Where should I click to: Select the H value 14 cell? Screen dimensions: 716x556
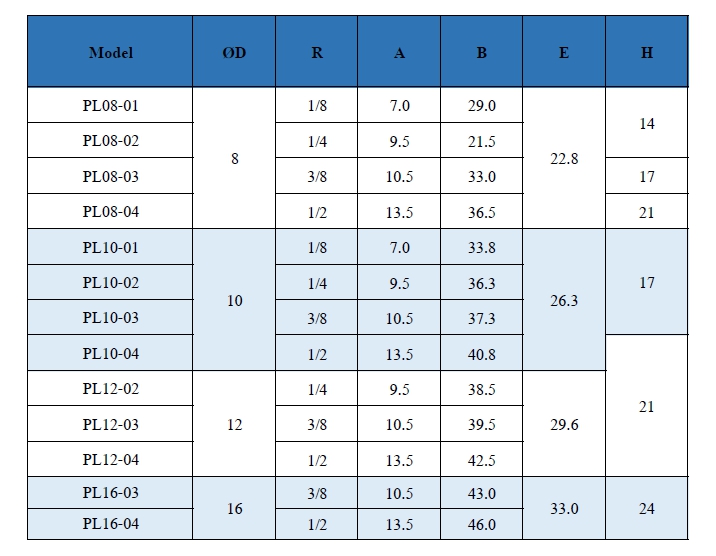[x=647, y=123]
